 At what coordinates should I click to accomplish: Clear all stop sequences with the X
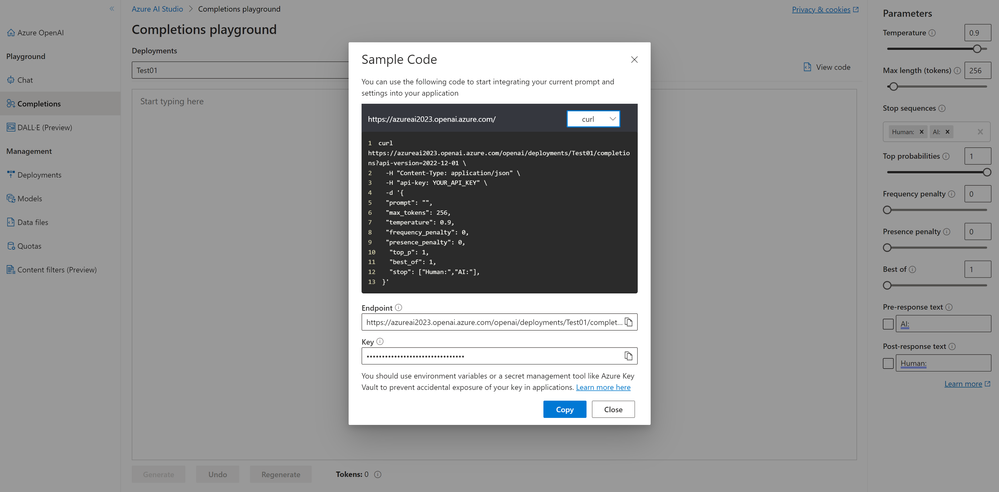(x=980, y=132)
